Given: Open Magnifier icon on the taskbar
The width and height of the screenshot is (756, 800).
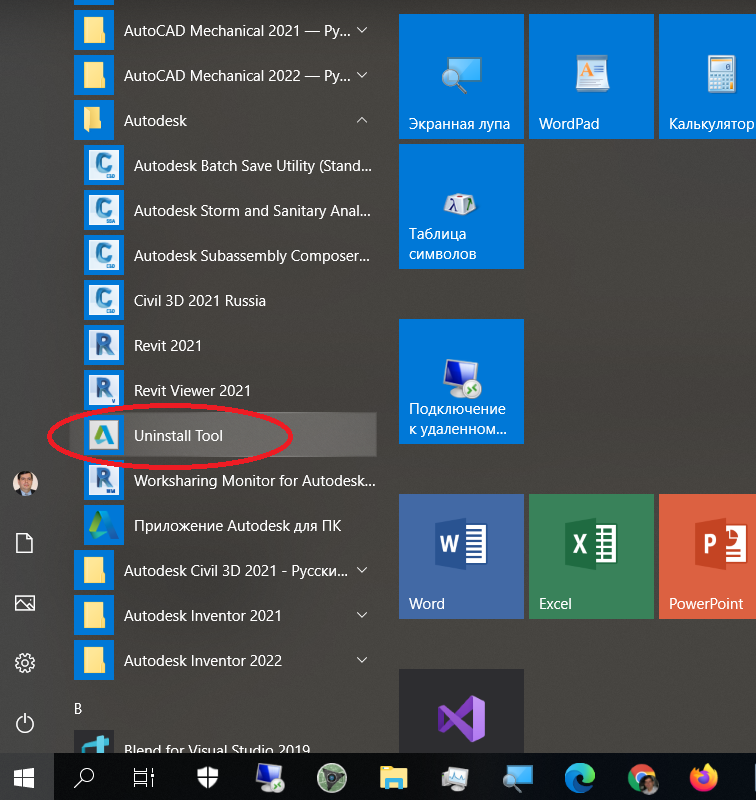Looking at the screenshot, I should (517, 778).
